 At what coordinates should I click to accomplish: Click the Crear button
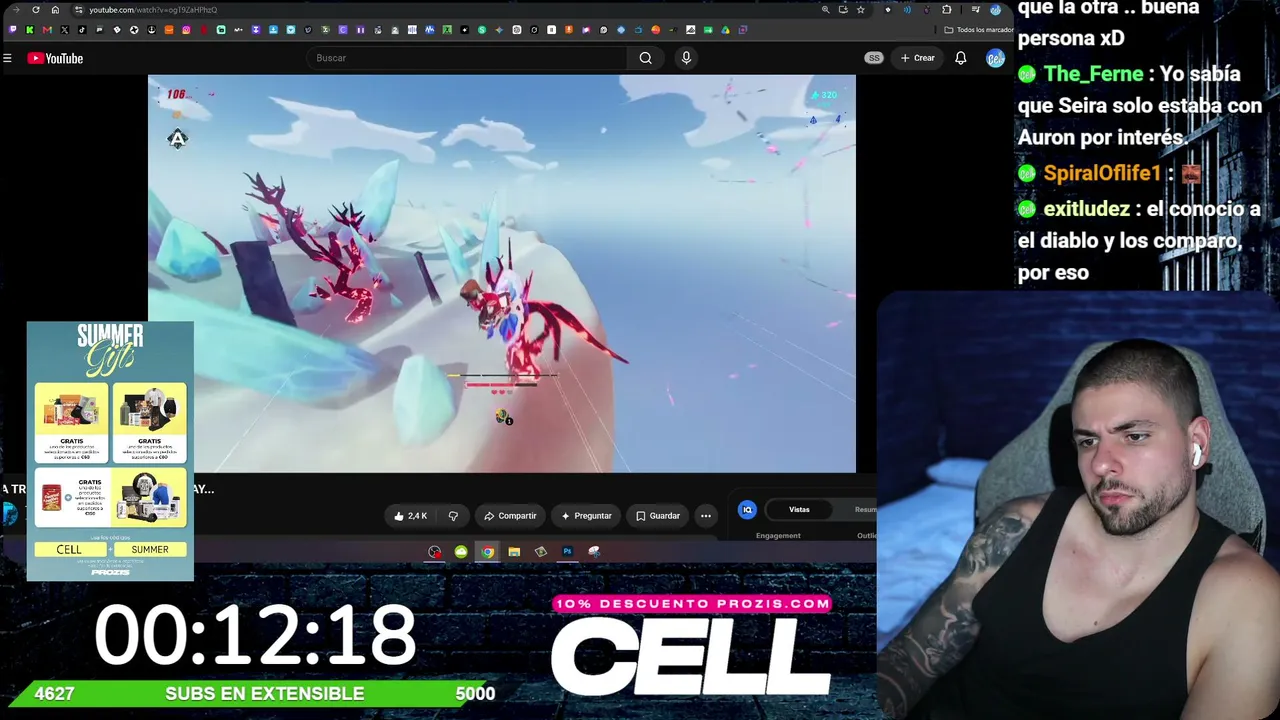pos(917,58)
